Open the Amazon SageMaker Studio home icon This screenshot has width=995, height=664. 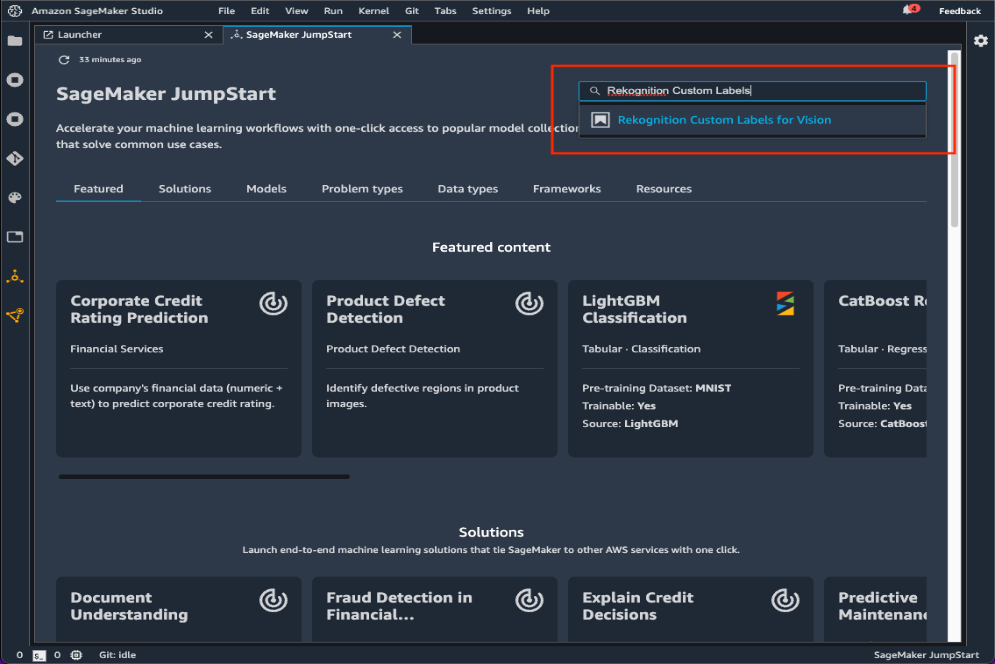click(x=12, y=11)
